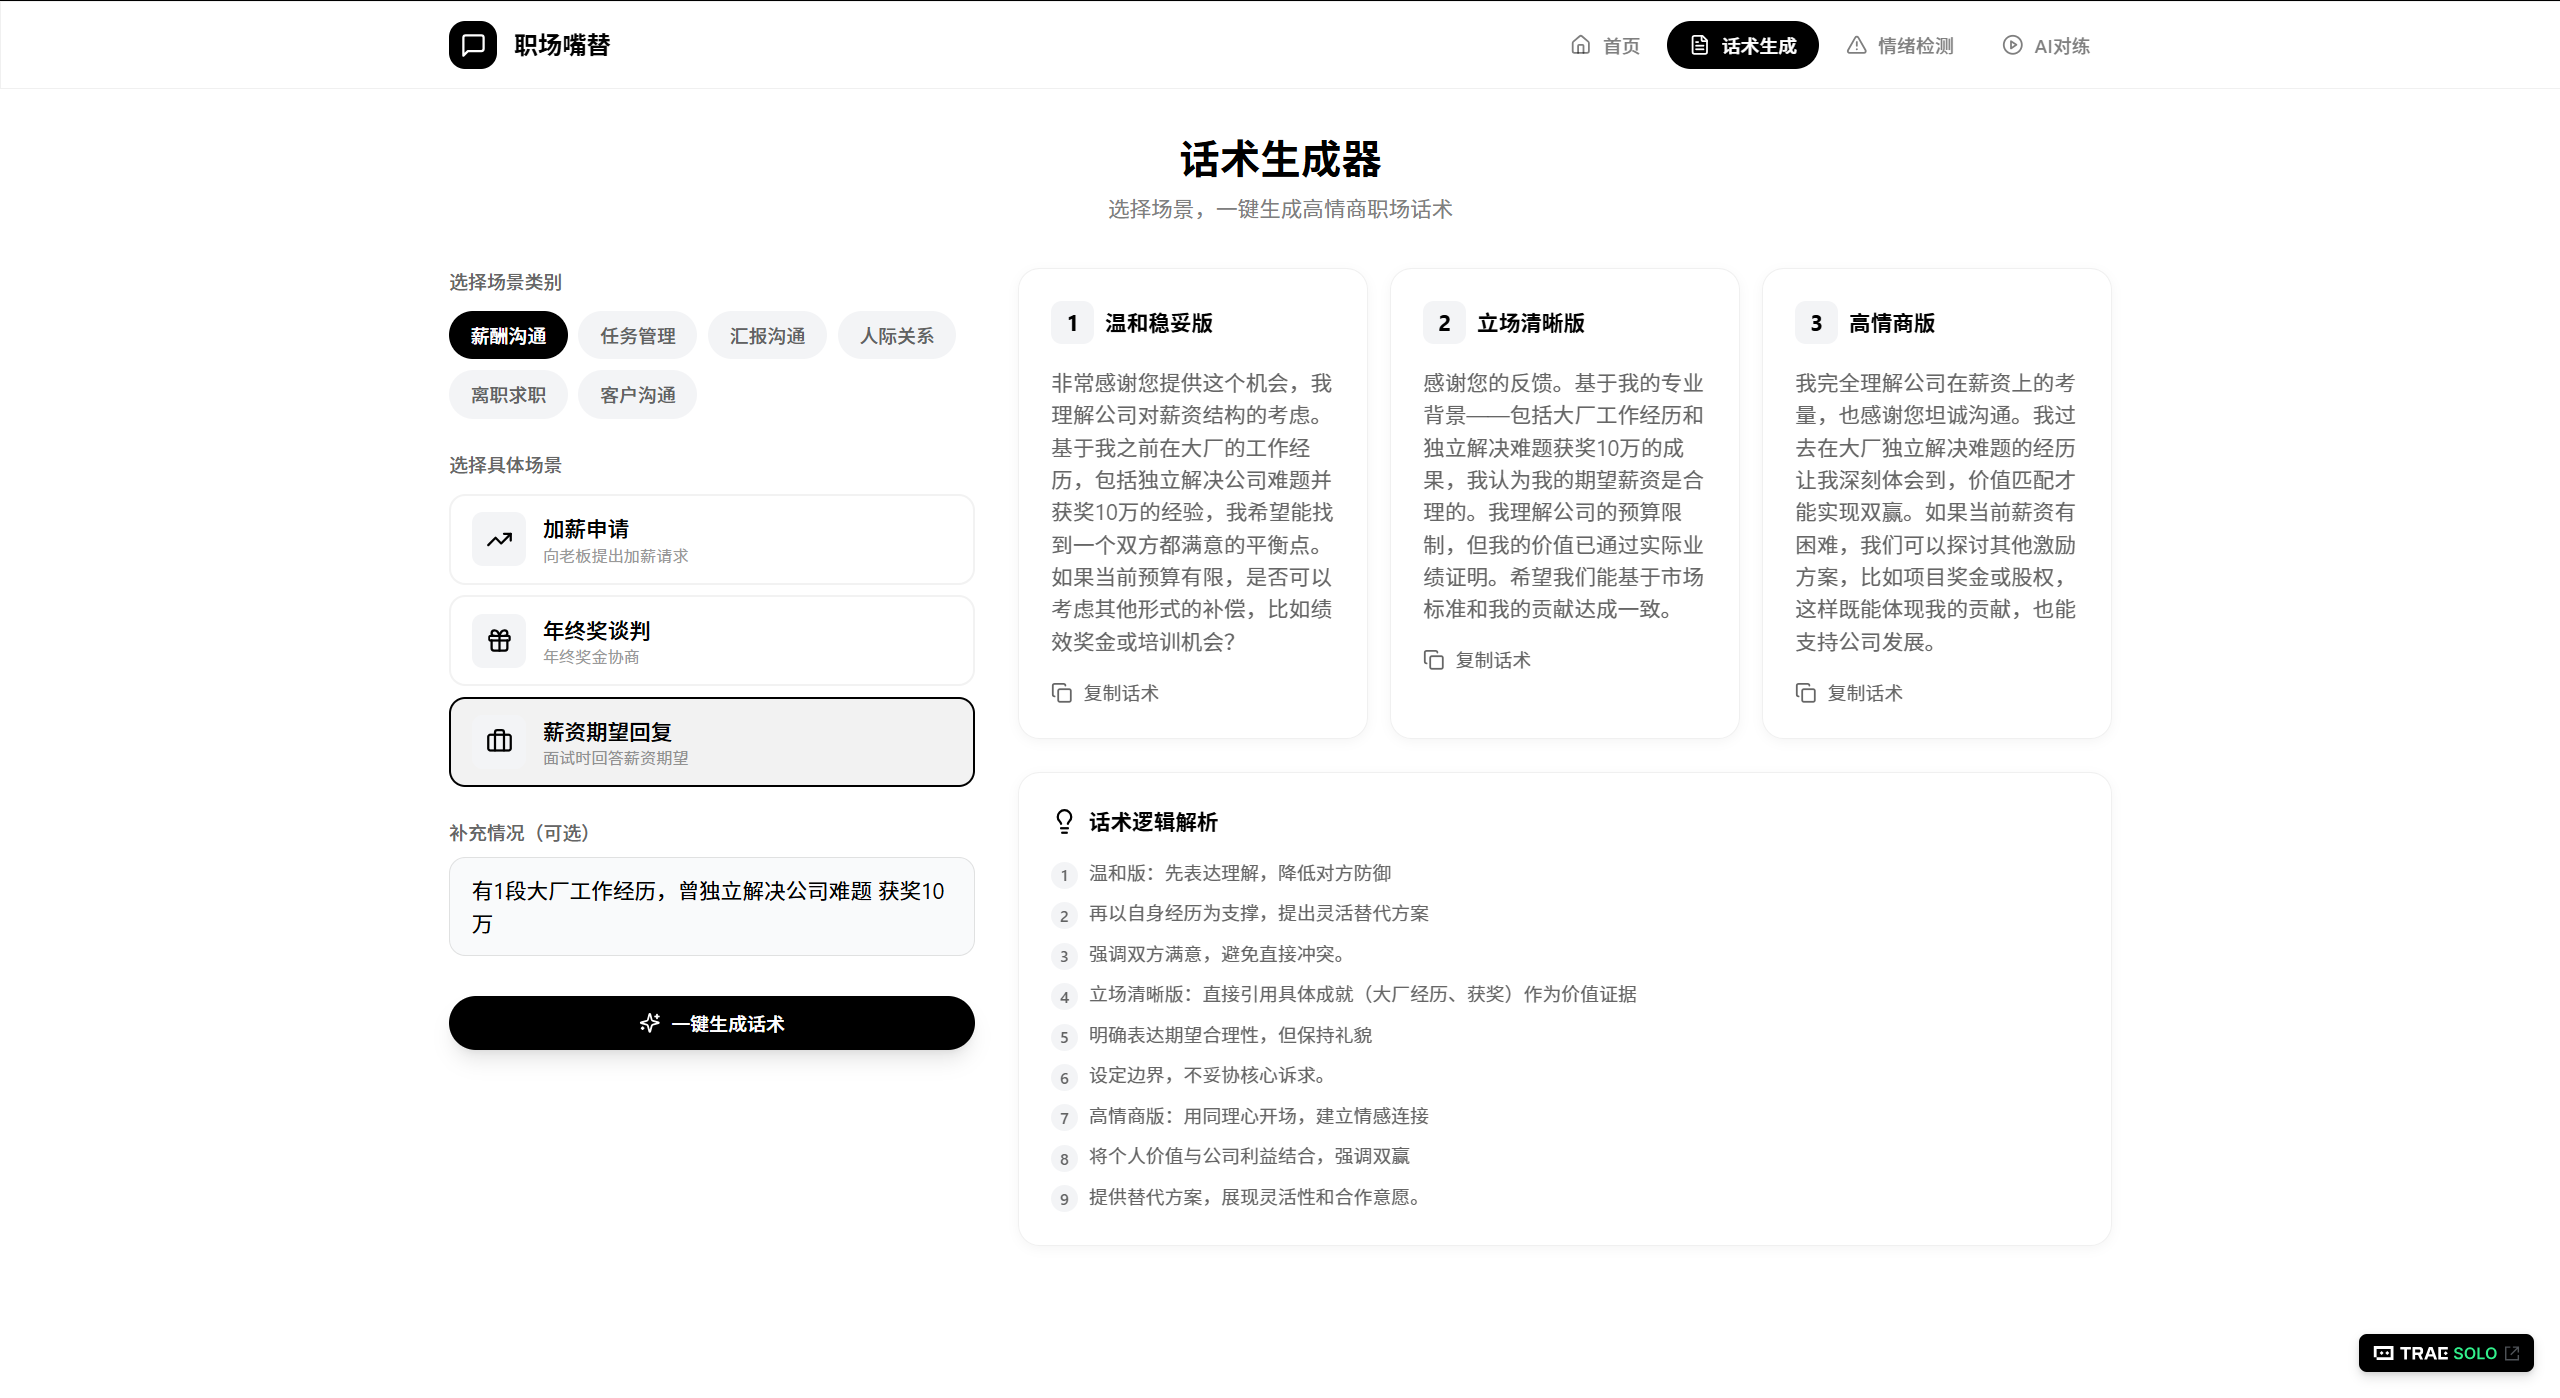
Task: Click the trending arrow icon for 加薪申请
Action: pos(499,540)
